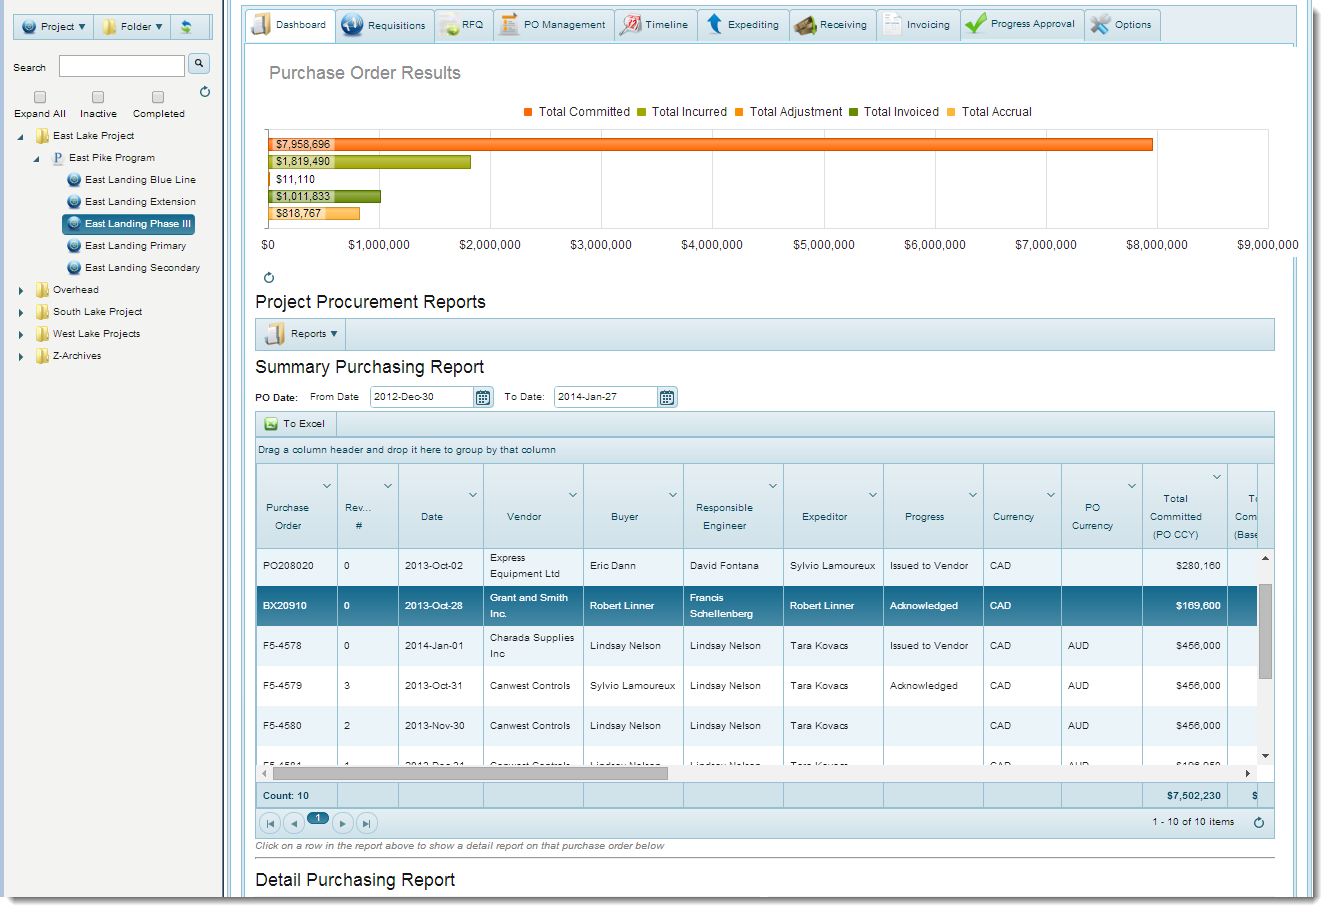The width and height of the screenshot is (1328, 912).
Task: Open the From Date calendar picker
Action: [x=483, y=398]
